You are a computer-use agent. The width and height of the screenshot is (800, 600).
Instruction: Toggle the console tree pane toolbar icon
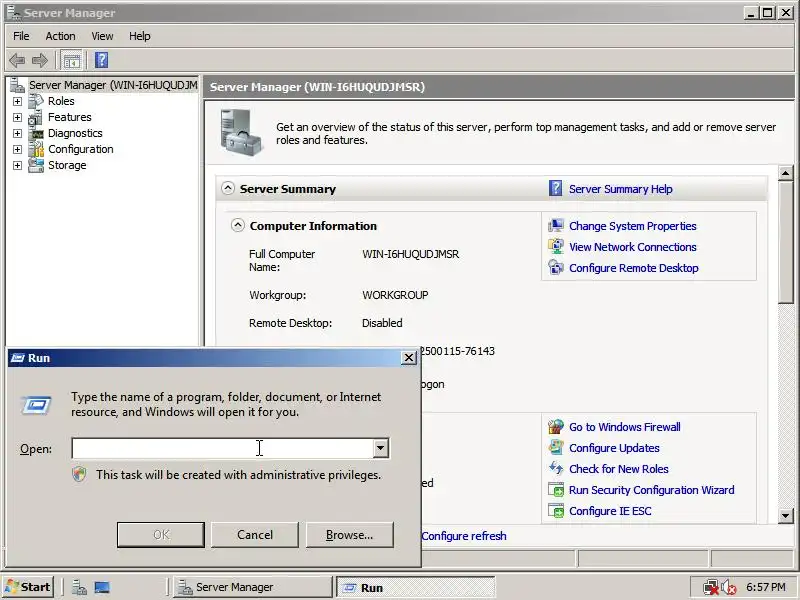click(x=71, y=61)
